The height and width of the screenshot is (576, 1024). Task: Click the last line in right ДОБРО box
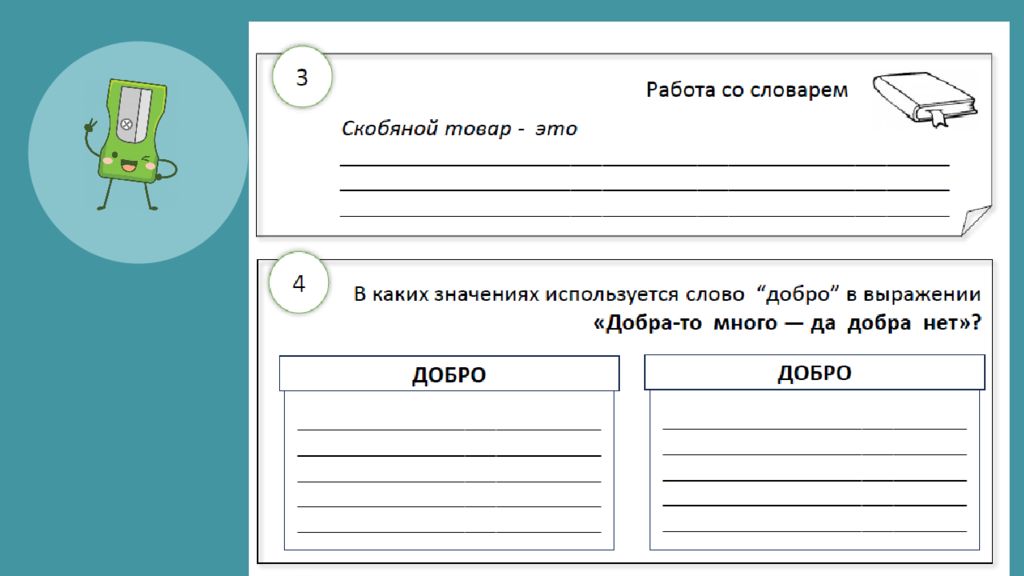click(x=814, y=531)
